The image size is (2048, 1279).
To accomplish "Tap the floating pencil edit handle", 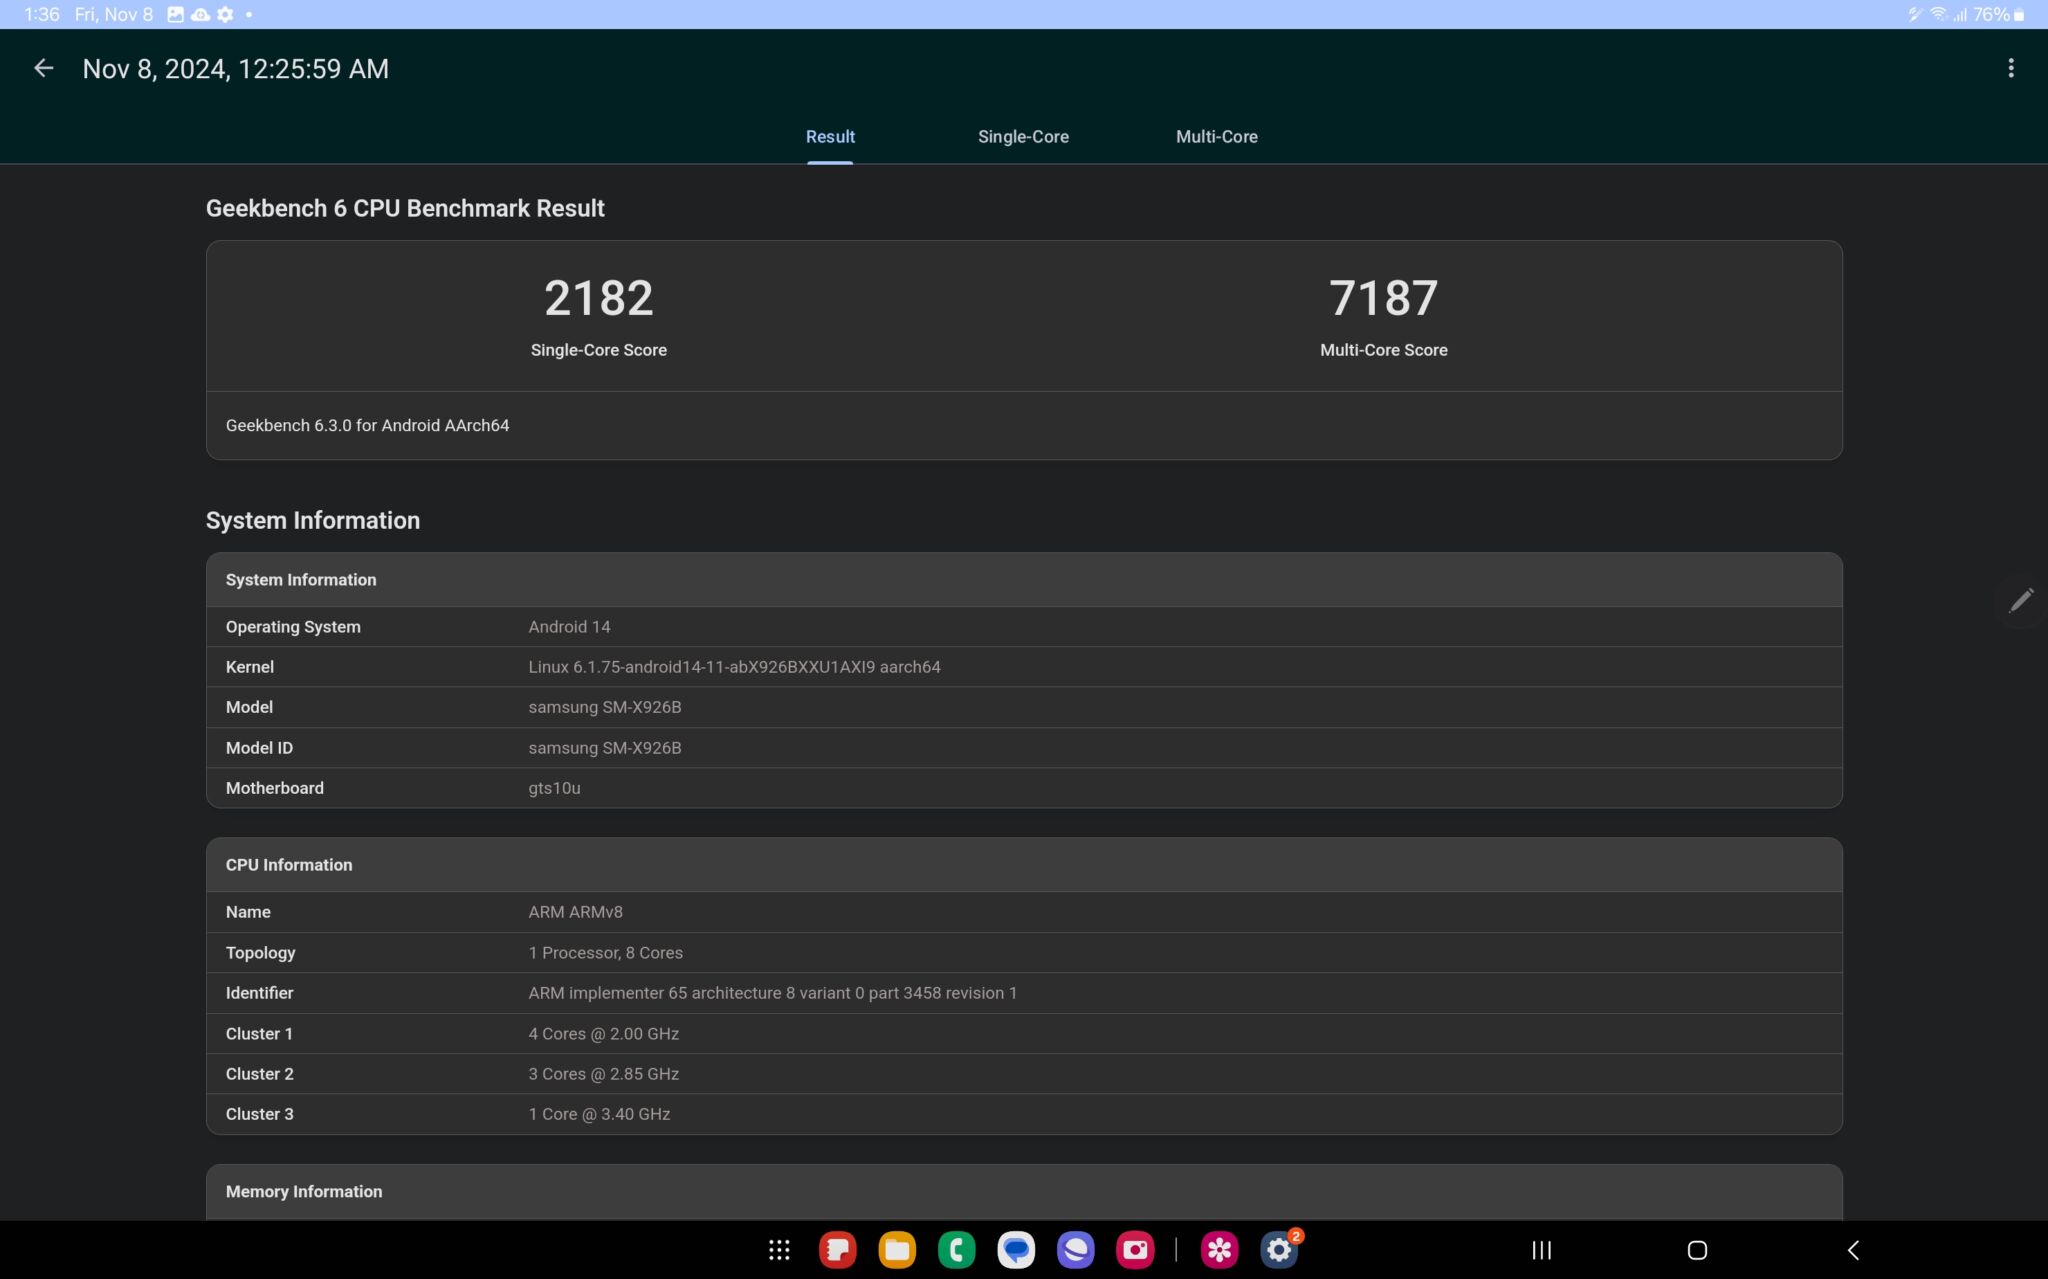I will pyautogui.click(x=2021, y=600).
